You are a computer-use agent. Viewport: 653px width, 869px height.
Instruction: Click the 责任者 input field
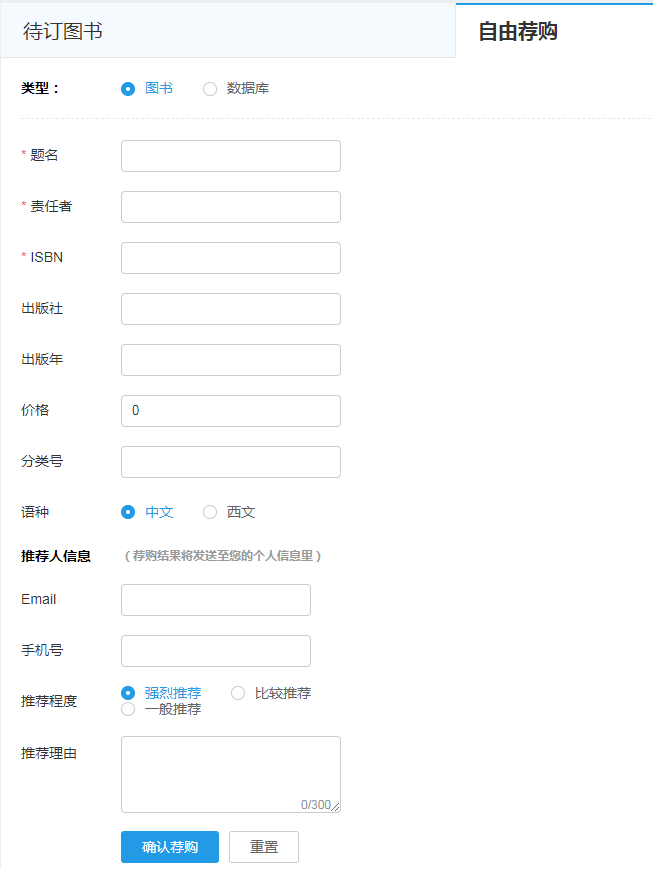coord(230,206)
